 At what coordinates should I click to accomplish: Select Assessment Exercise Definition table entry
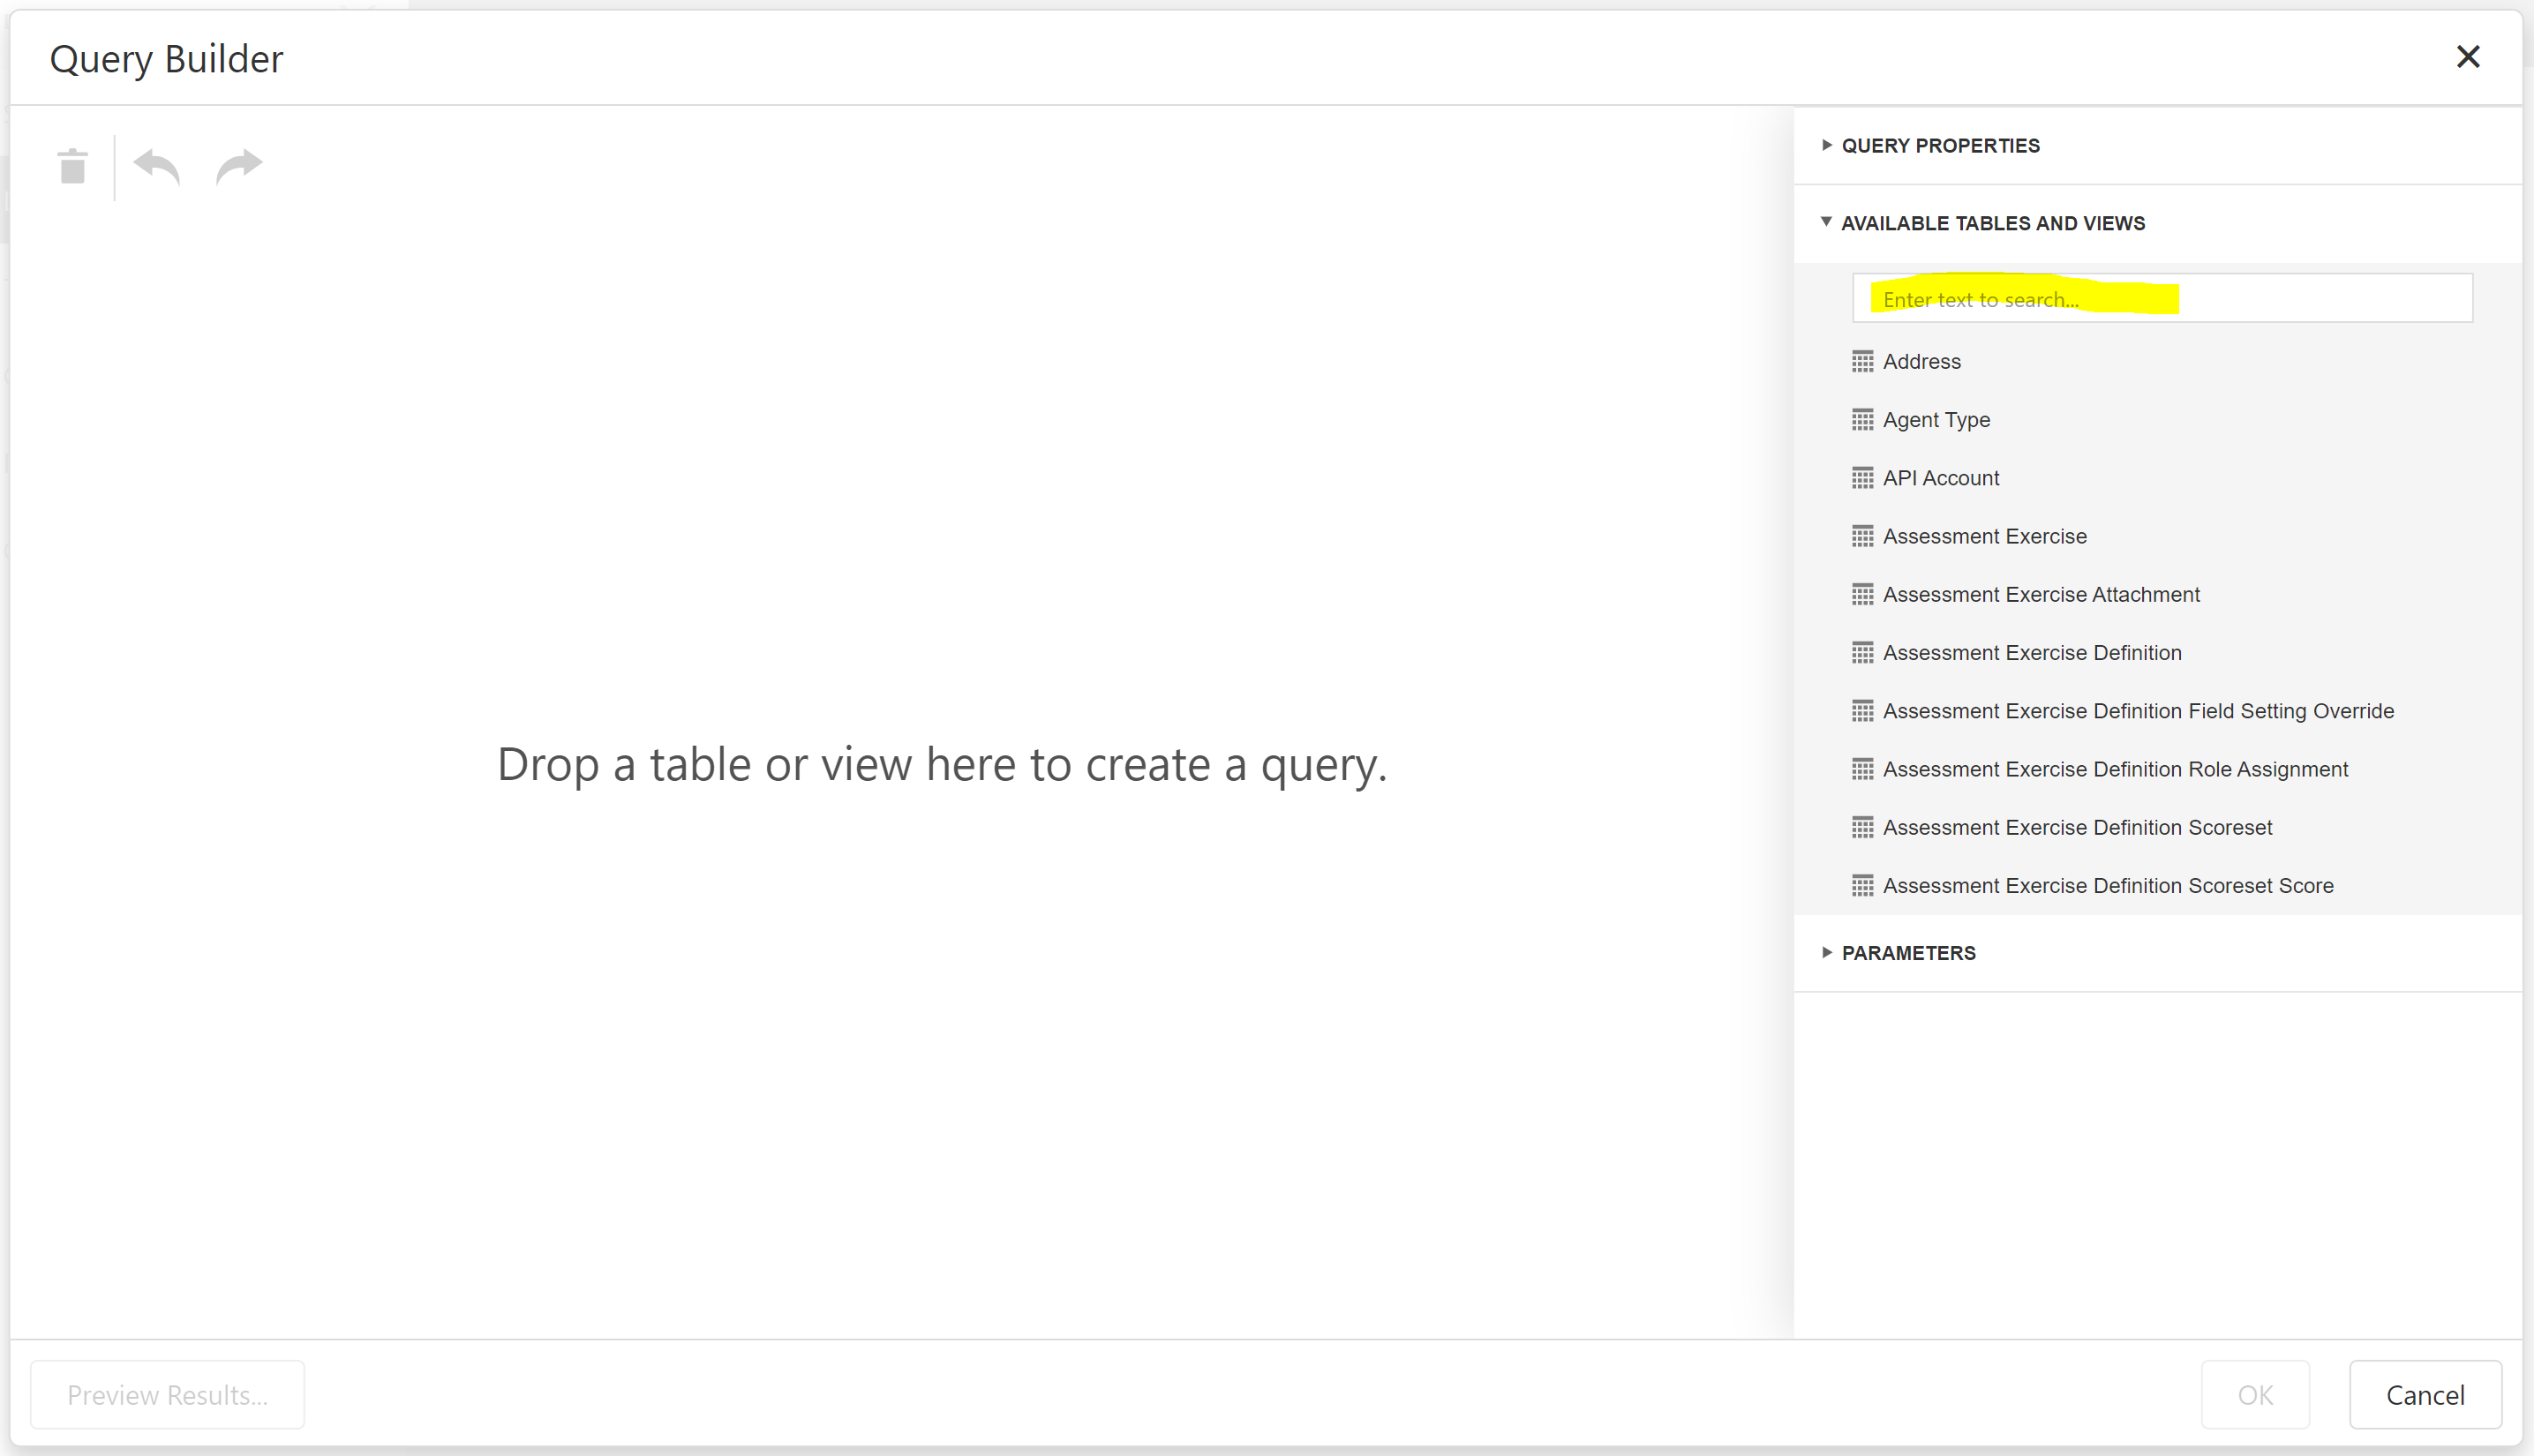(2031, 653)
